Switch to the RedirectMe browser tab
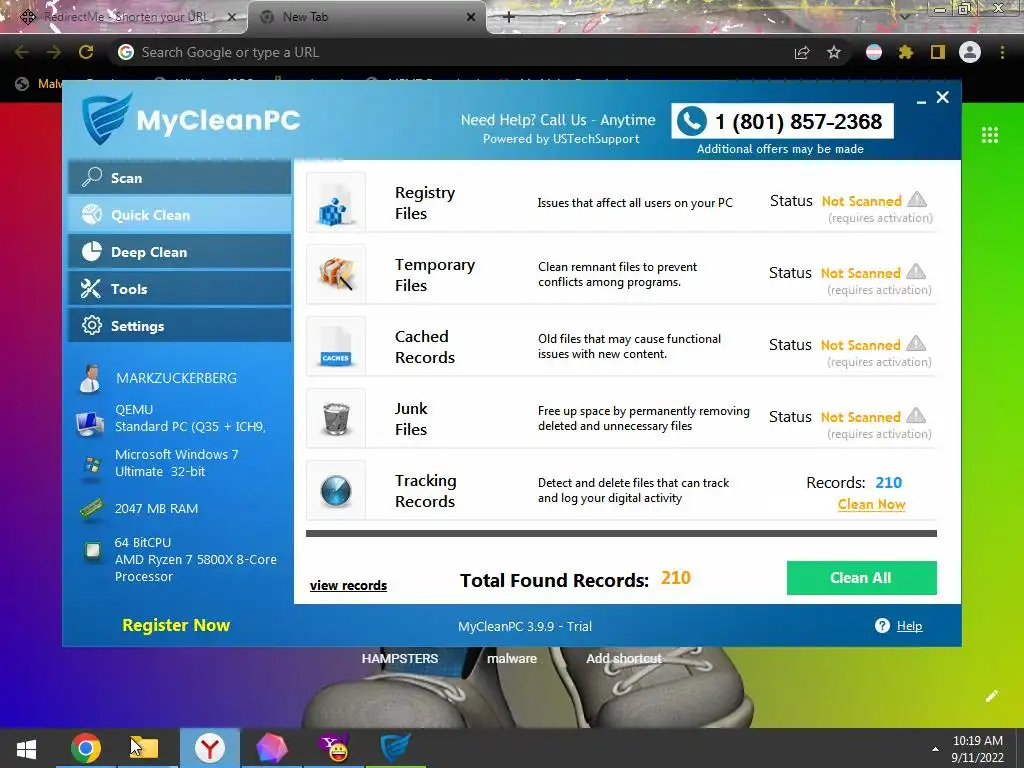1024x768 pixels. pos(124,17)
